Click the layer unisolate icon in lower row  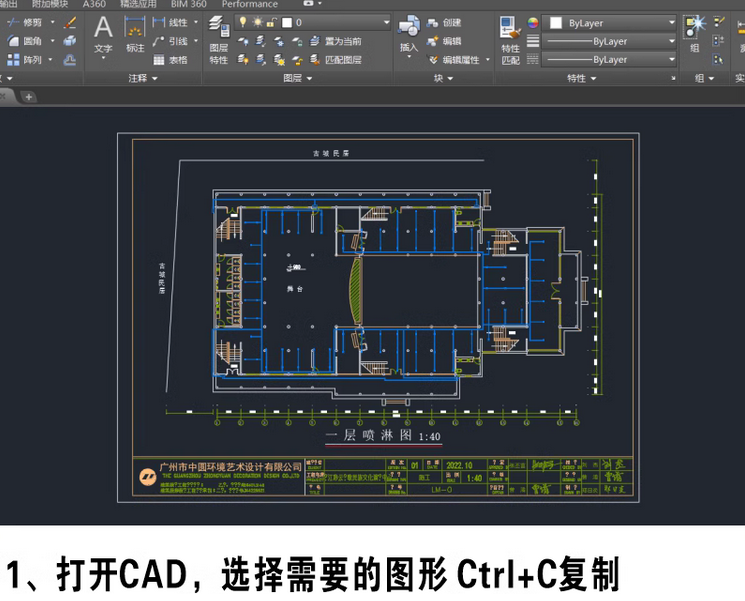[x=261, y=60]
